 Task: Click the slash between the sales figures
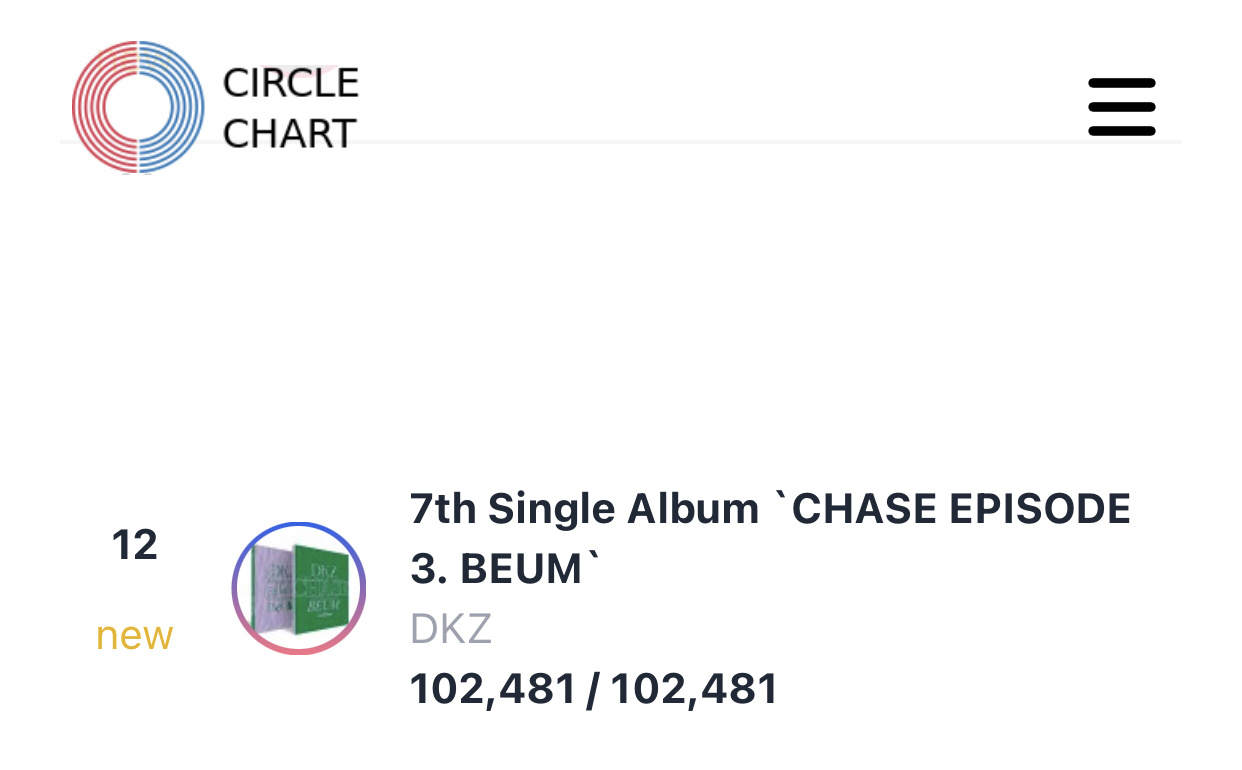coord(594,689)
